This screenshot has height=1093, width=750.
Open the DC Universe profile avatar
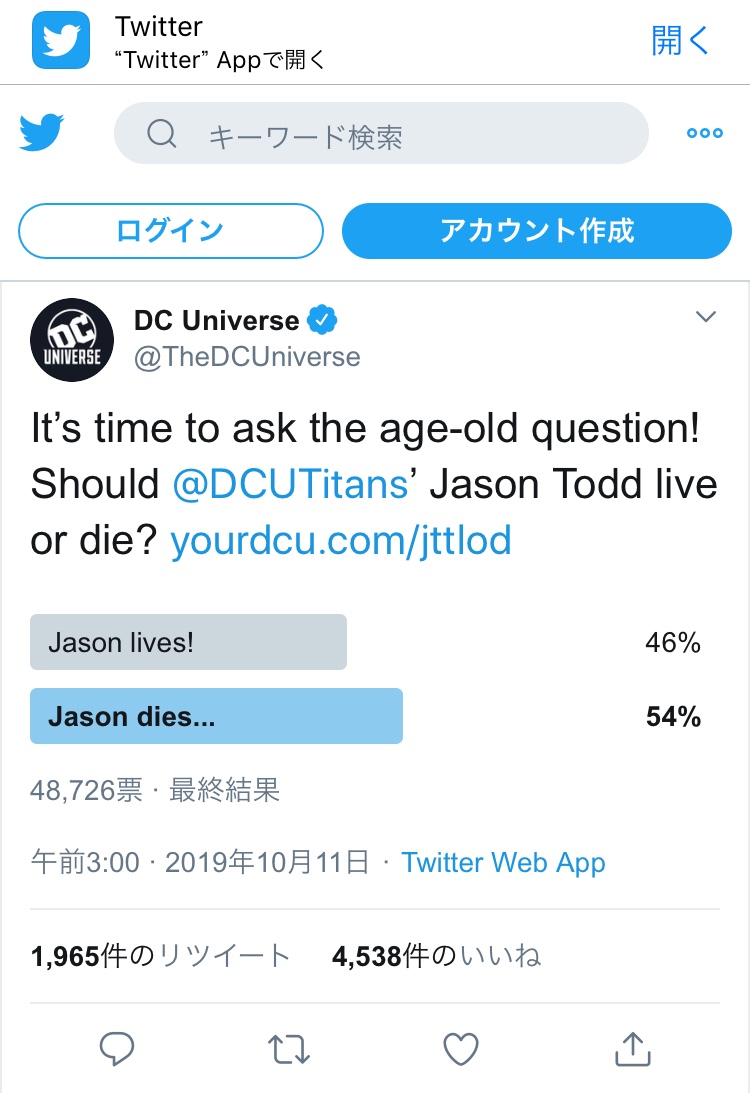click(x=72, y=340)
